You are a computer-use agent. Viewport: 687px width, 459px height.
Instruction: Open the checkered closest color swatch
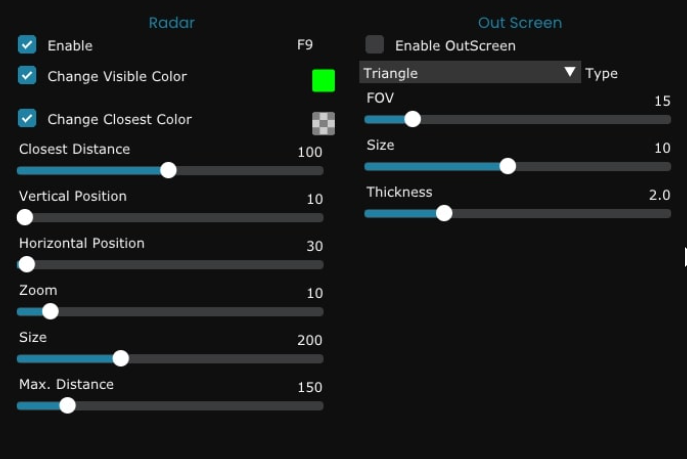(323, 123)
